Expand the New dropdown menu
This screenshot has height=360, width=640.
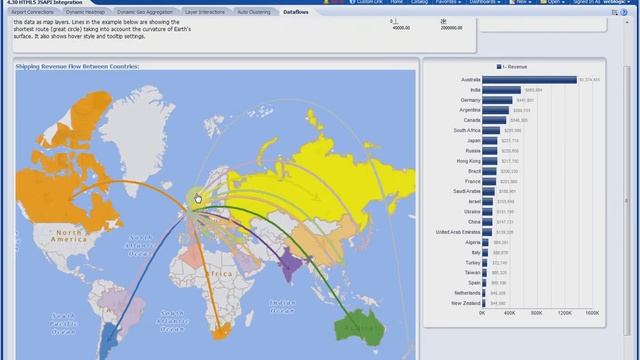520,2
